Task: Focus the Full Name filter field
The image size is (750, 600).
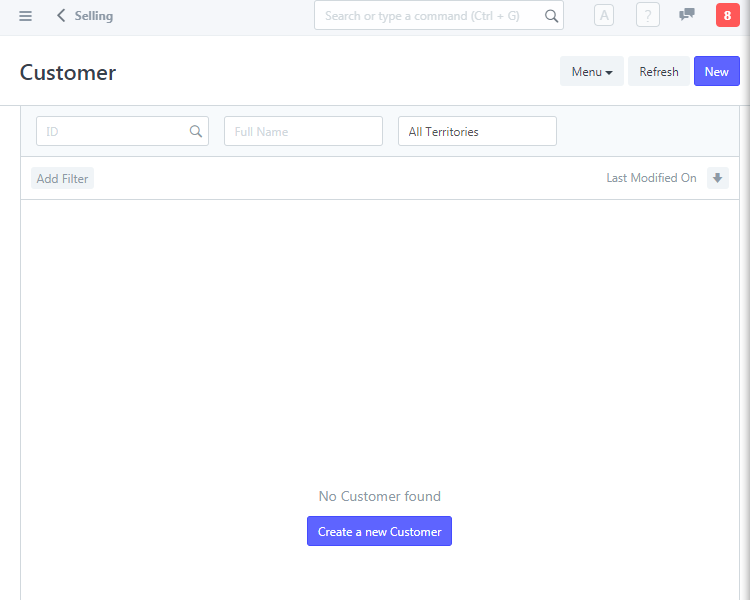Action: coord(303,131)
